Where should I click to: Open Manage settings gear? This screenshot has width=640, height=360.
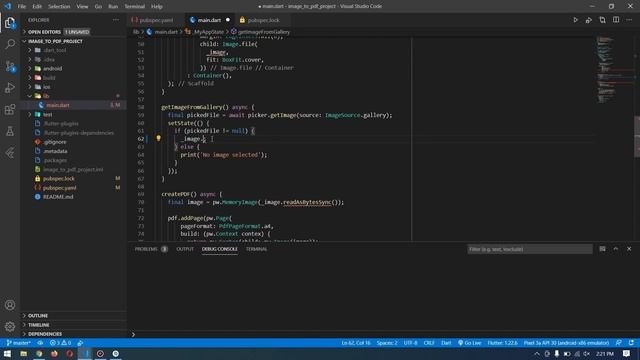coord(10,326)
